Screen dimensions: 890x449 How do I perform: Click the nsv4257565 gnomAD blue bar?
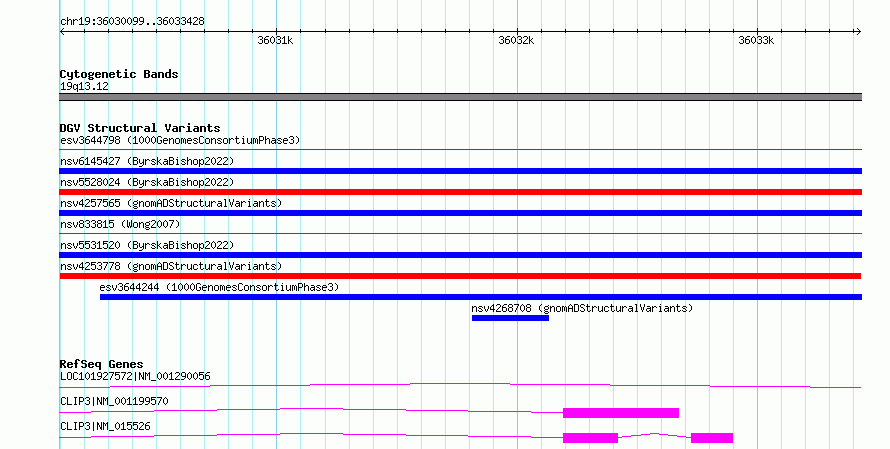(460, 213)
